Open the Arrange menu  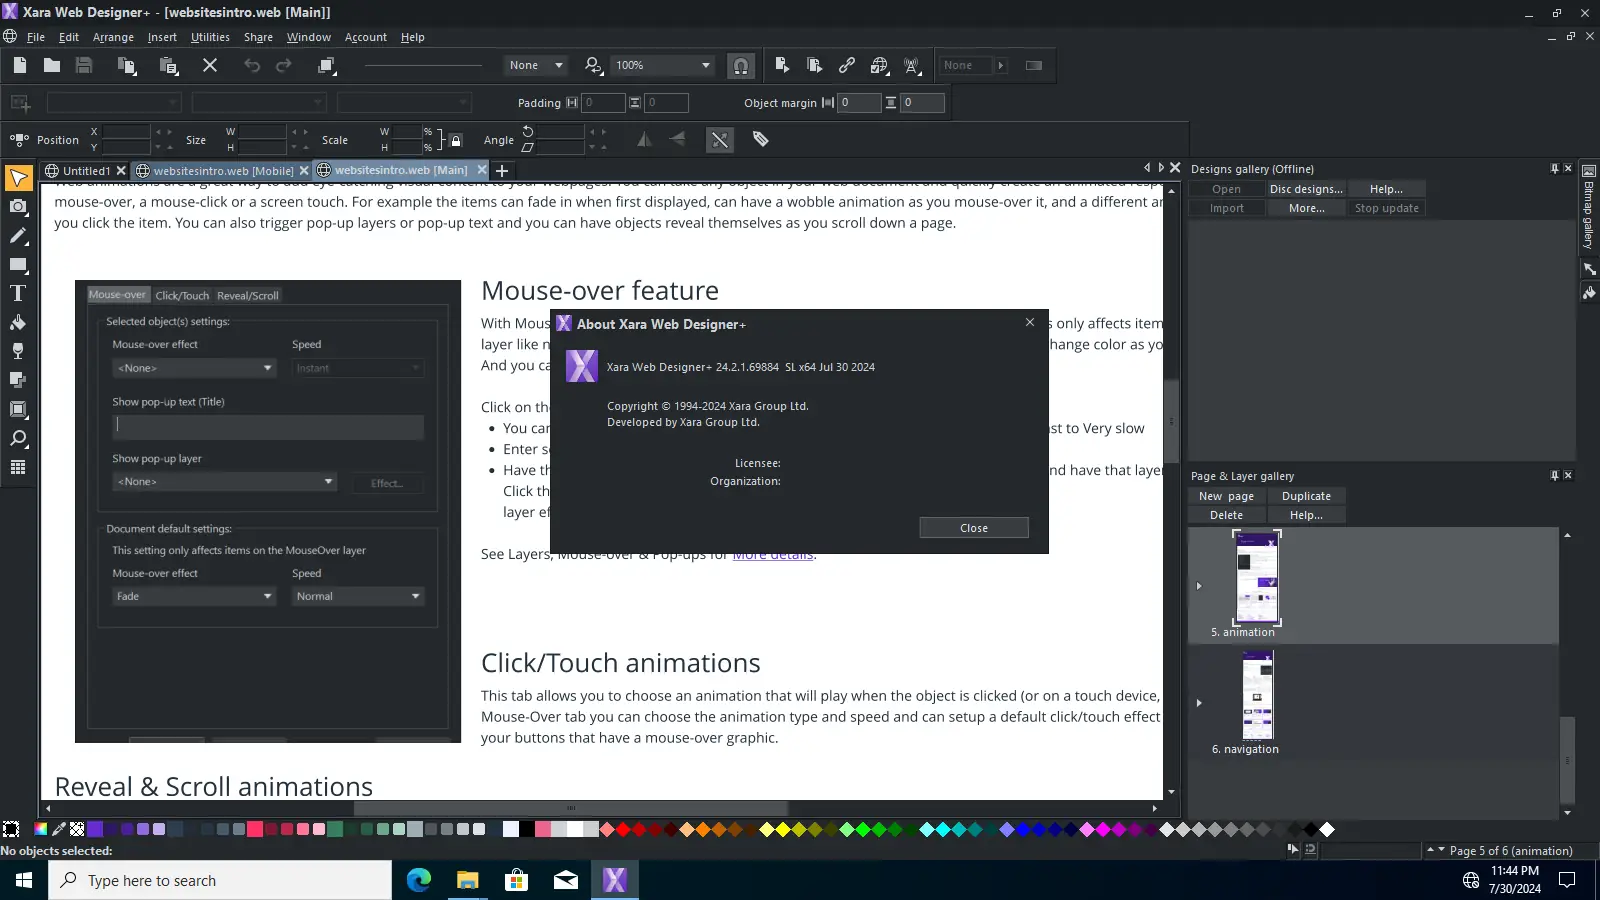click(x=113, y=37)
